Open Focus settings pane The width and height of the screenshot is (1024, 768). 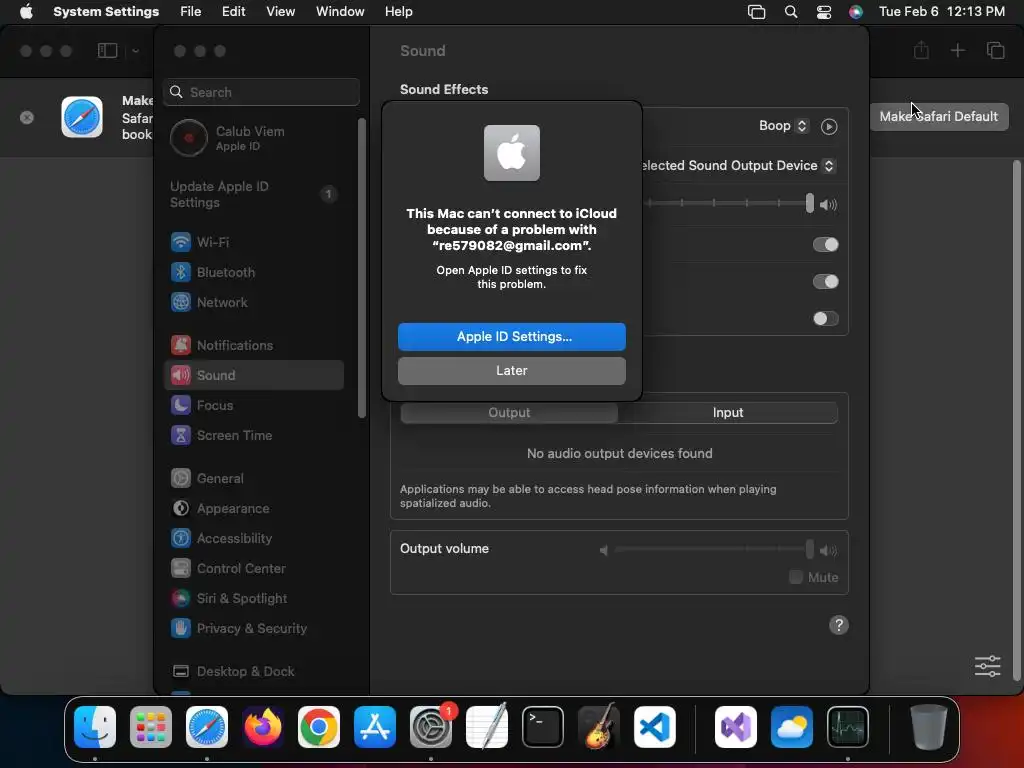[253, 406]
